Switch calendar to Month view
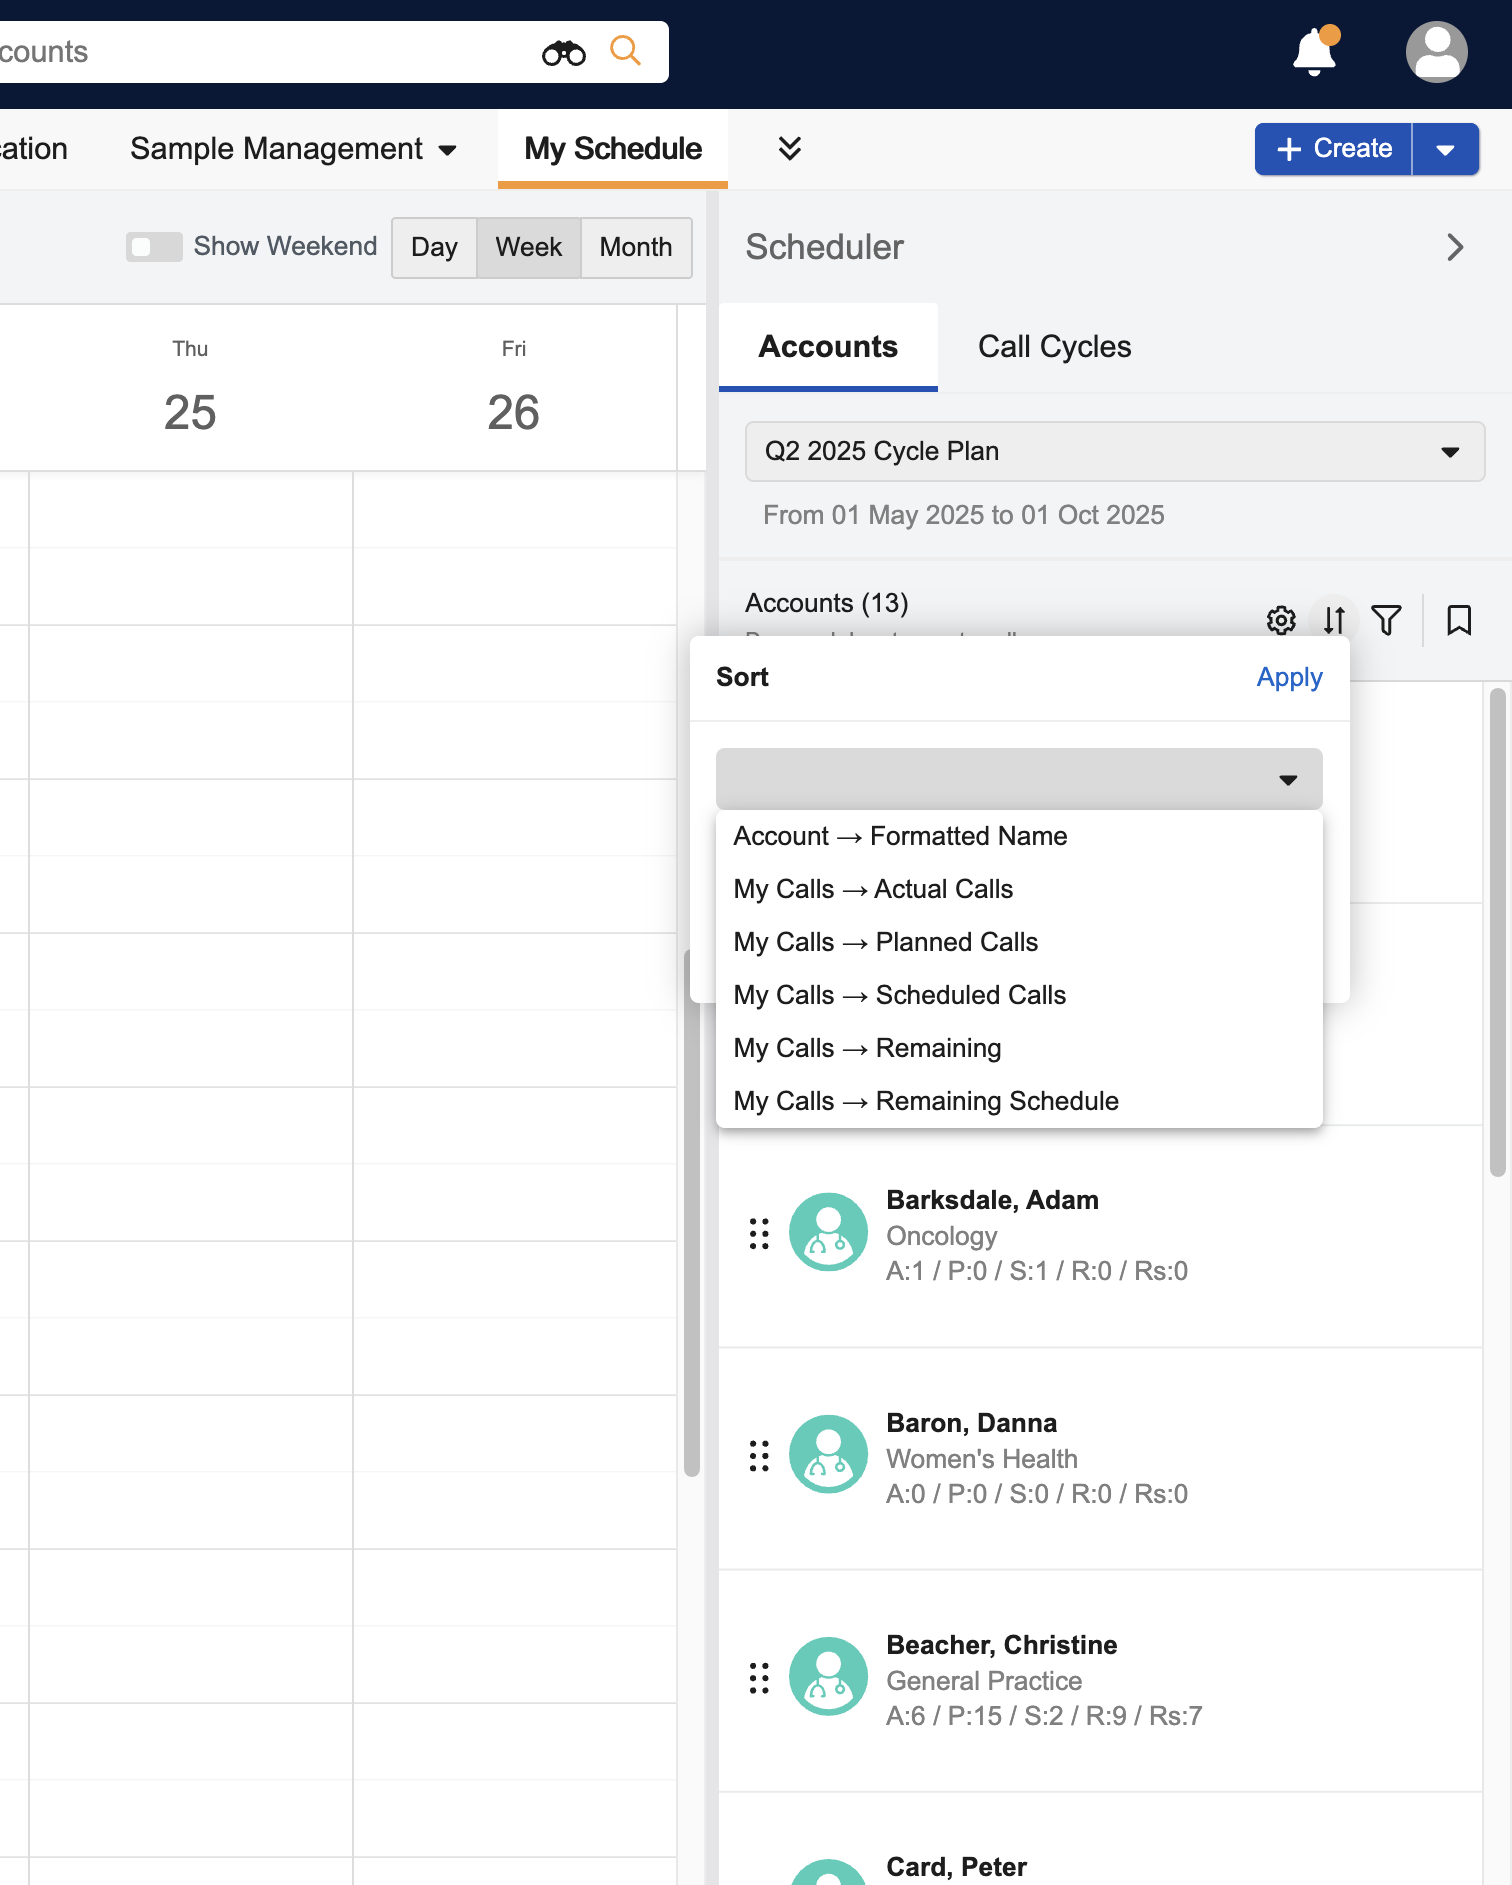The image size is (1512, 1885). click(635, 247)
